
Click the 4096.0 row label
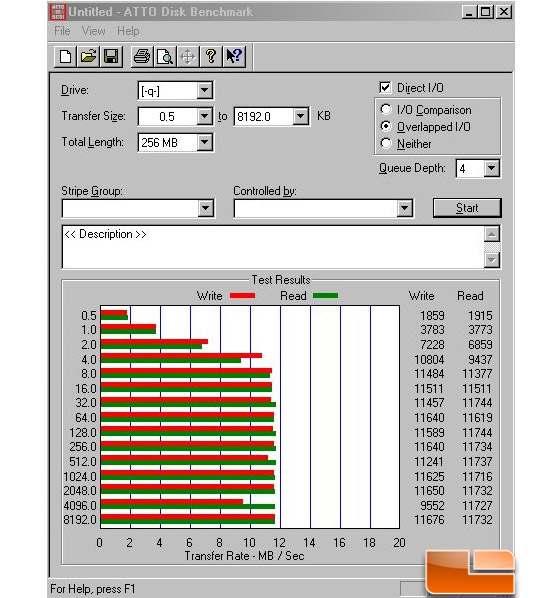(80, 505)
